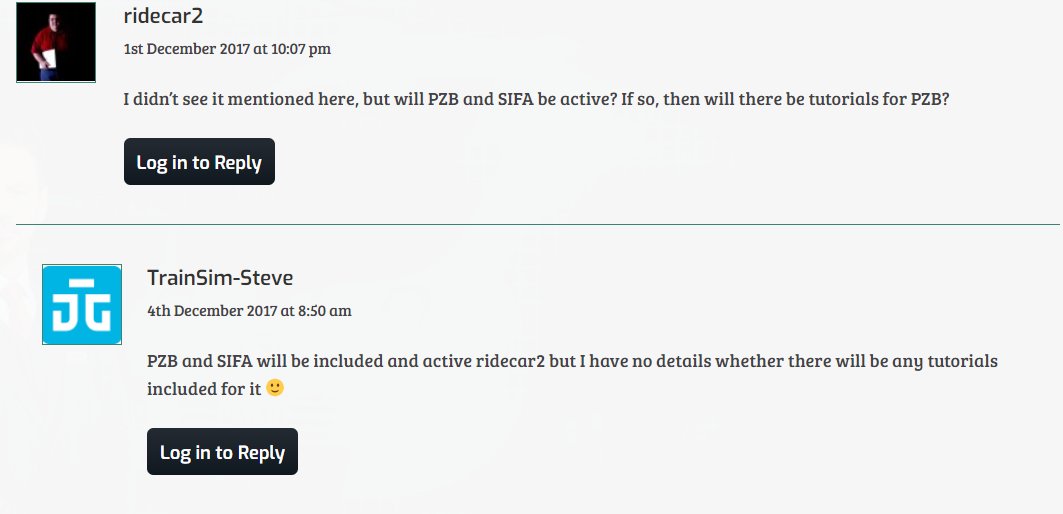Click the horizontal divider between the comments
This screenshot has height=514, width=1063.
[x=537, y=224]
